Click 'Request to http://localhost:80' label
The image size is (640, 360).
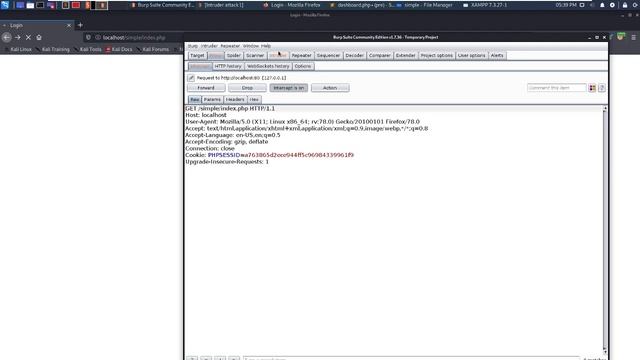(x=241, y=78)
